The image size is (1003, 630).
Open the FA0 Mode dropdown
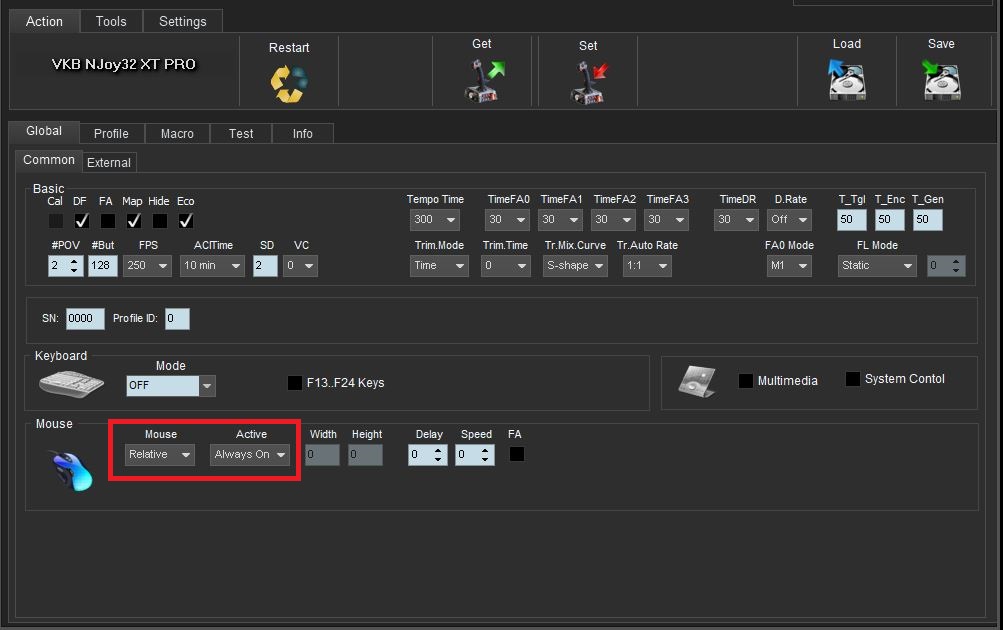point(789,265)
